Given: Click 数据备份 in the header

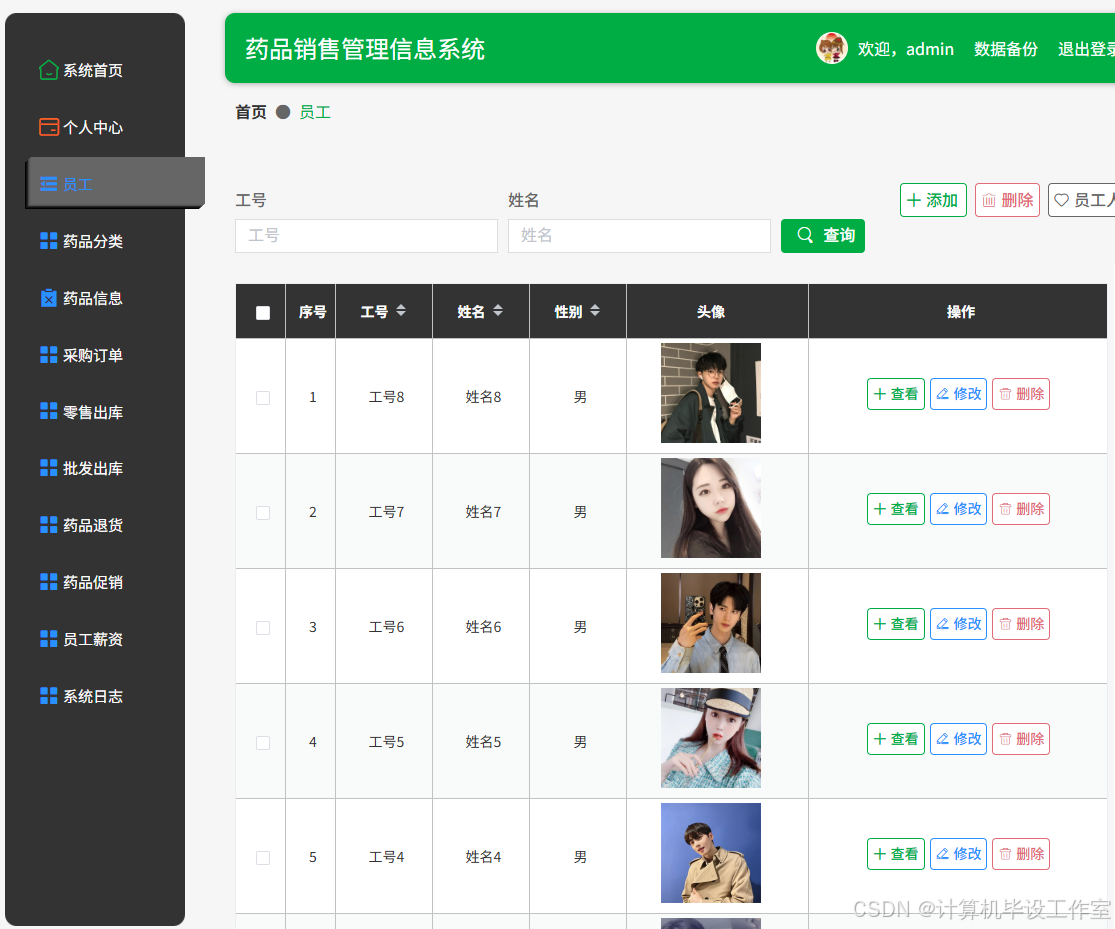Looking at the screenshot, I should (1005, 49).
